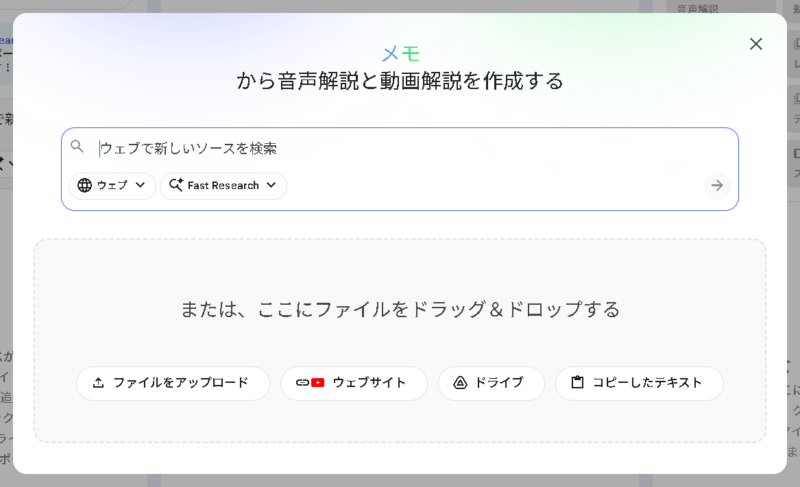Viewport: 800px width, 487px height.
Task: Click the magnifier search icon
Action: [x=77, y=147]
